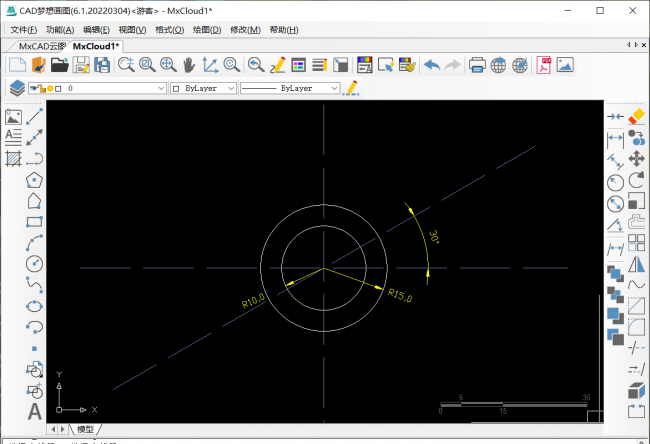Open the 视图(V) menu
This screenshot has height=444, width=650.
pyautogui.click(x=132, y=30)
